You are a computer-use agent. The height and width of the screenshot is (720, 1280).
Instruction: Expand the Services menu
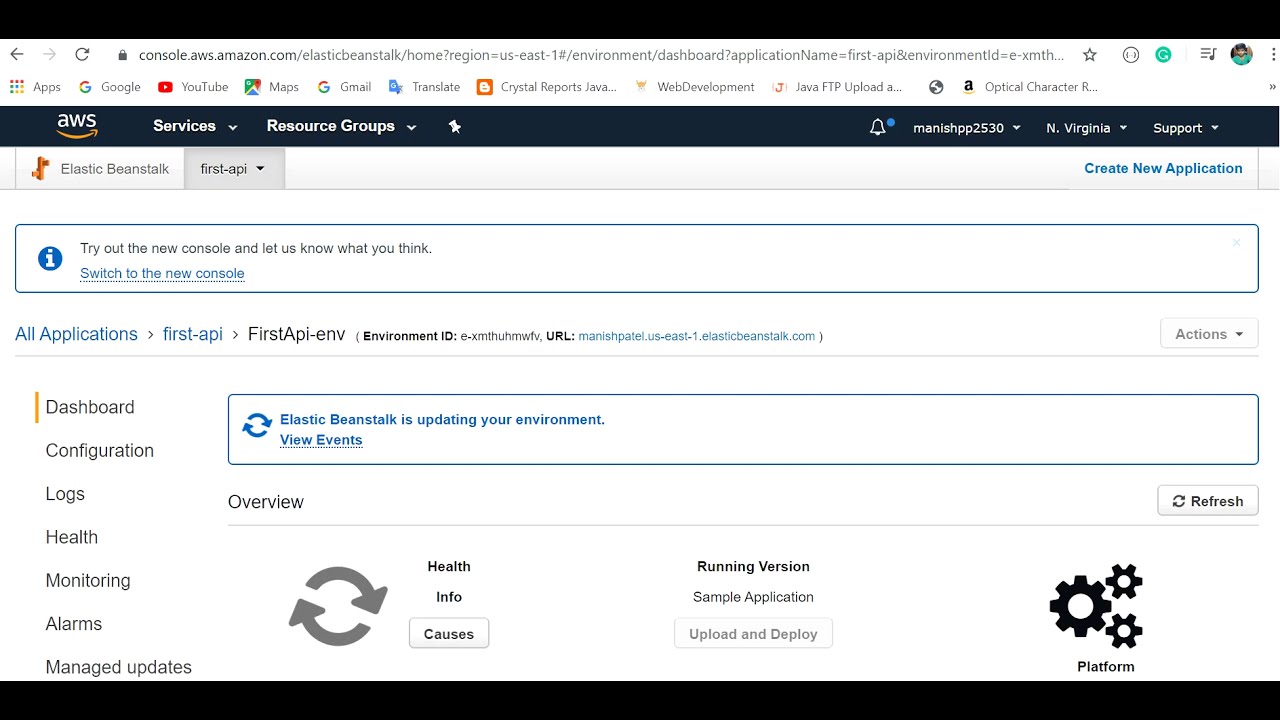click(195, 126)
